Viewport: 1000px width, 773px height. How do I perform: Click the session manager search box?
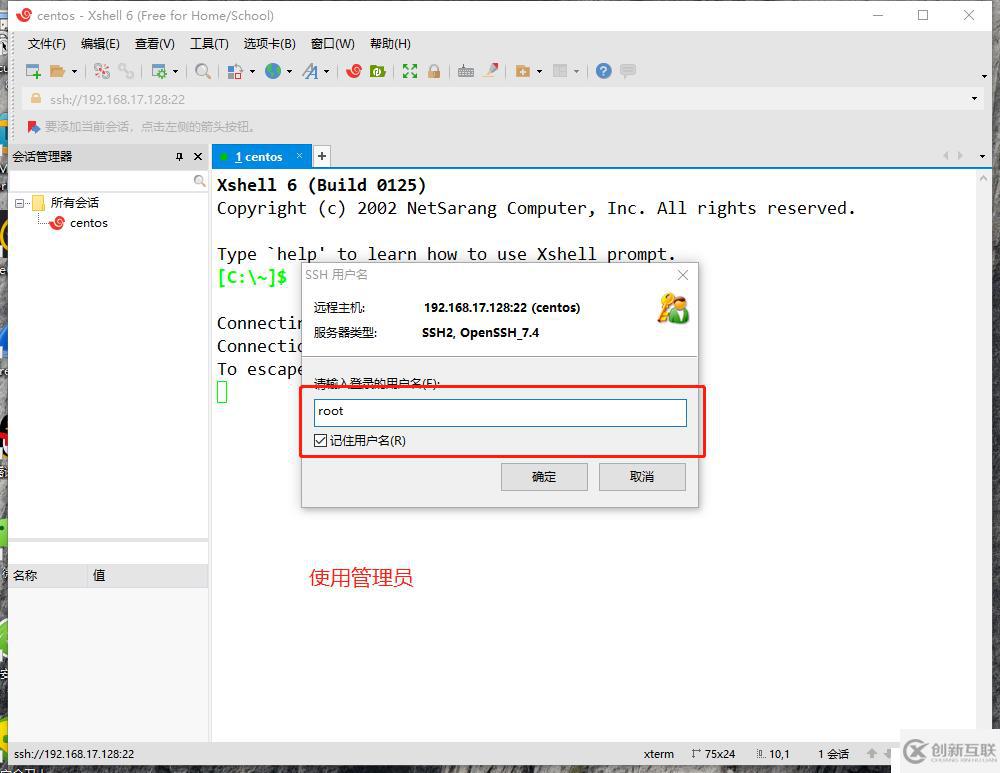103,181
